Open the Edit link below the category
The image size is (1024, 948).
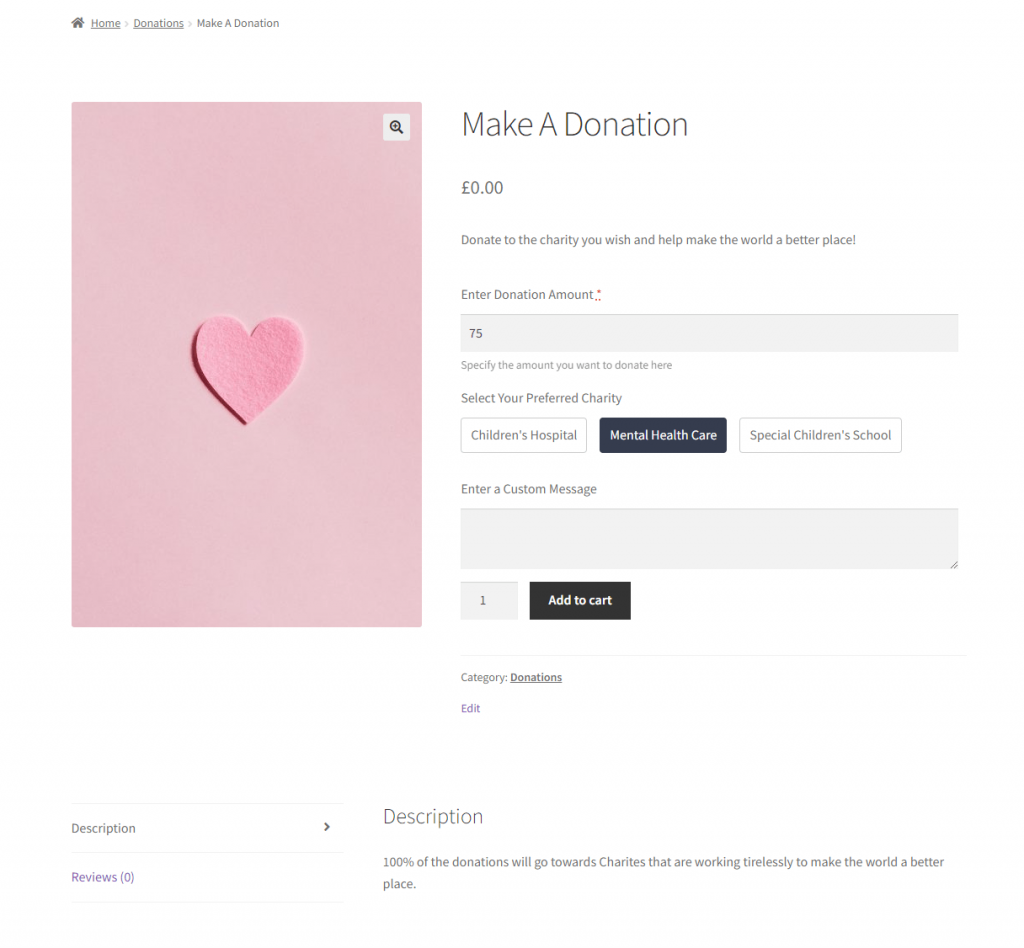point(469,708)
